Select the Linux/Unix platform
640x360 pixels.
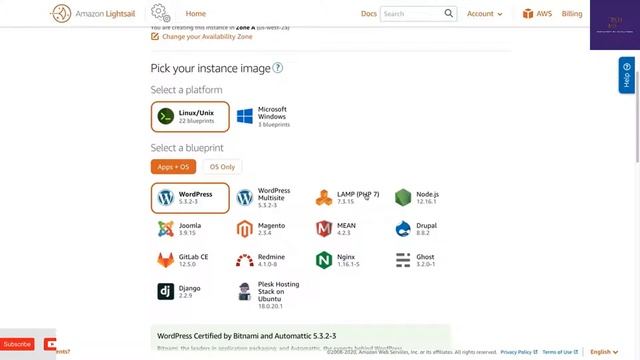click(x=190, y=117)
